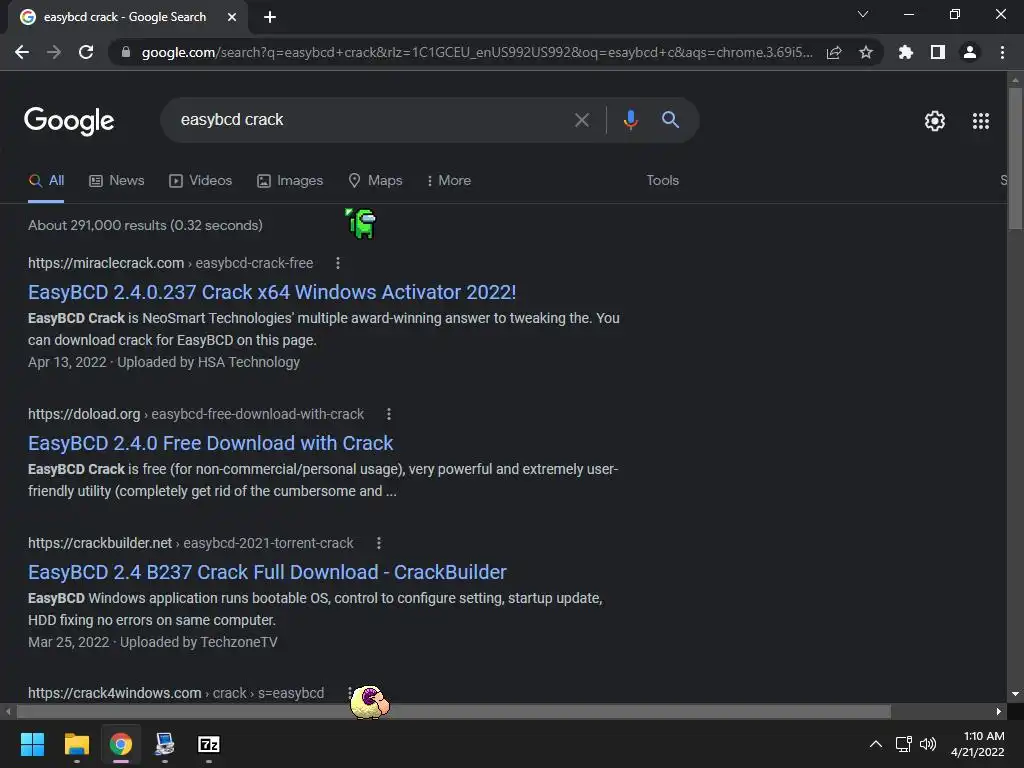Open Chrome's three-dot menu
Image resolution: width=1024 pixels, height=768 pixels.
point(1002,52)
